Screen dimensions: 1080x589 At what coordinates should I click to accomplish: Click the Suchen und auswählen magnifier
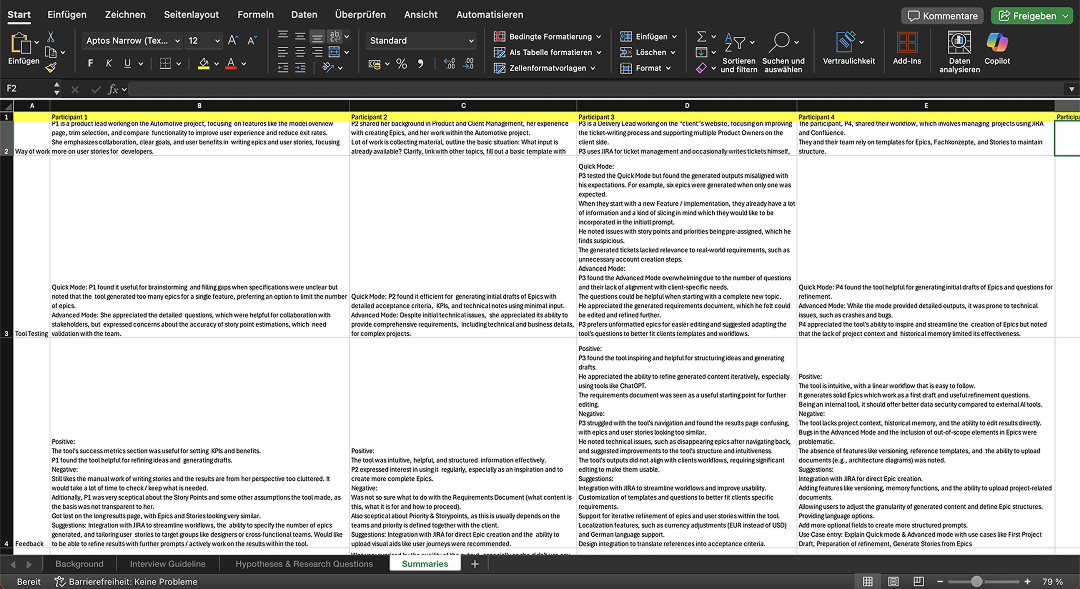pos(779,43)
